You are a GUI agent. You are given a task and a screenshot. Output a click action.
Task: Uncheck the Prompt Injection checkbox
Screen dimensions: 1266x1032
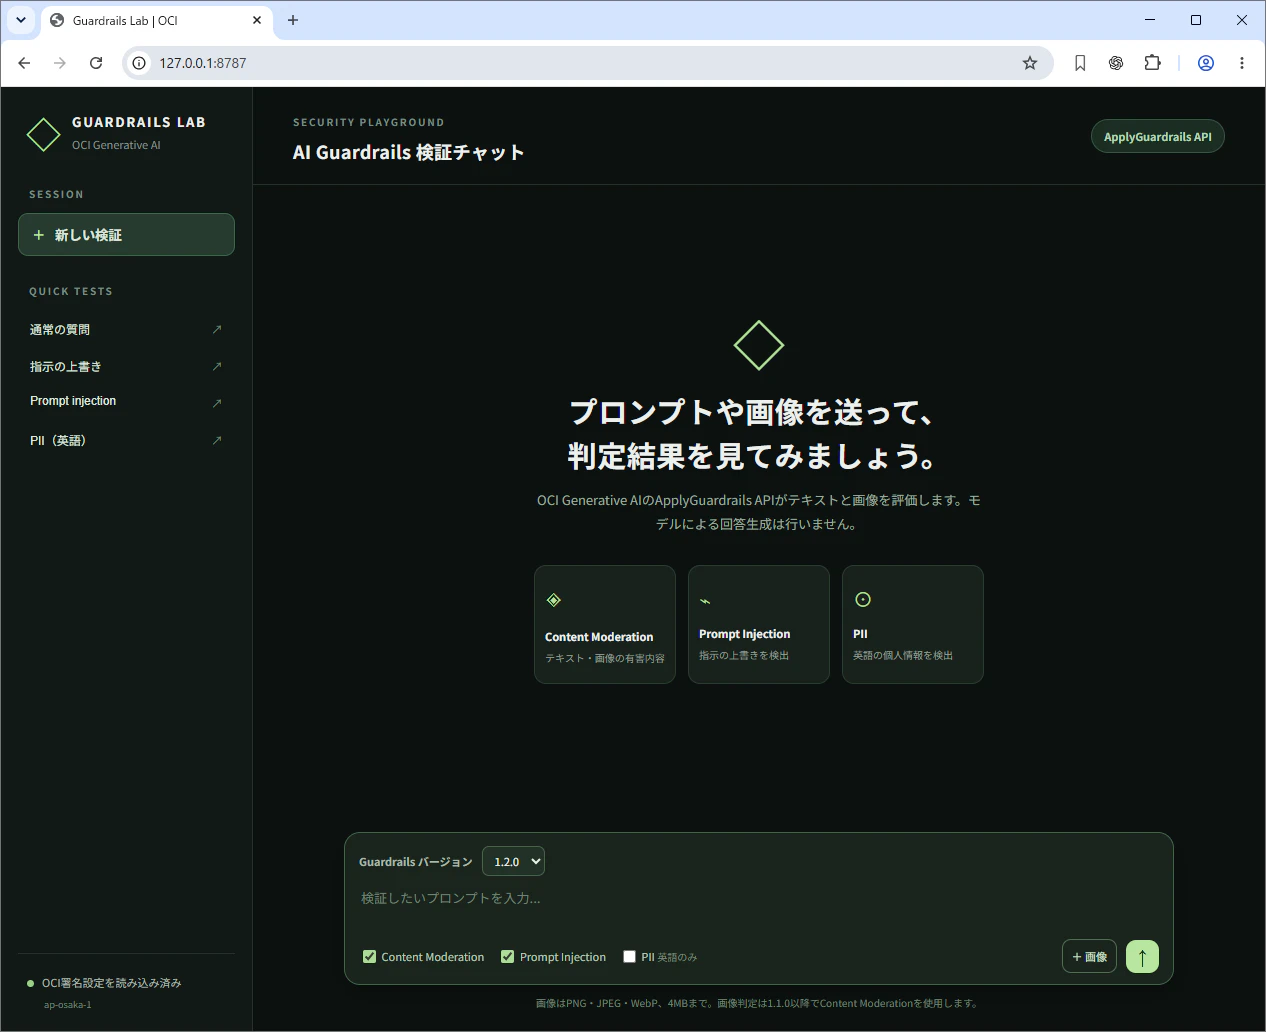508,957
